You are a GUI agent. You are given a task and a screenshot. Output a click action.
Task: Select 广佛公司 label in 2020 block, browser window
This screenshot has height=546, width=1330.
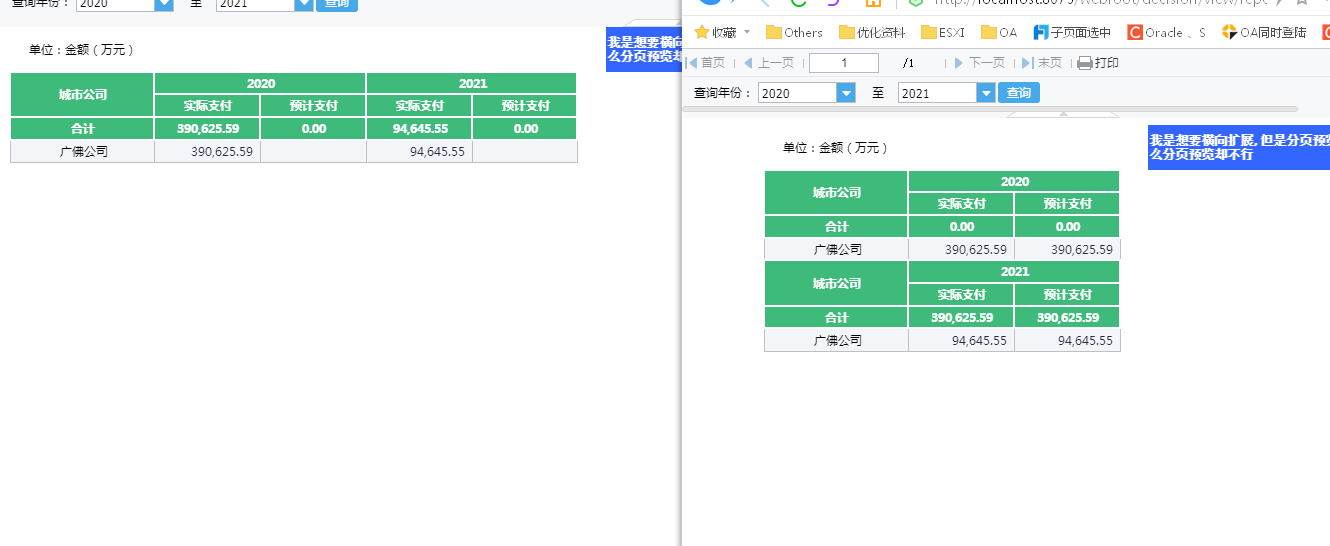click(x=836, y=250)
